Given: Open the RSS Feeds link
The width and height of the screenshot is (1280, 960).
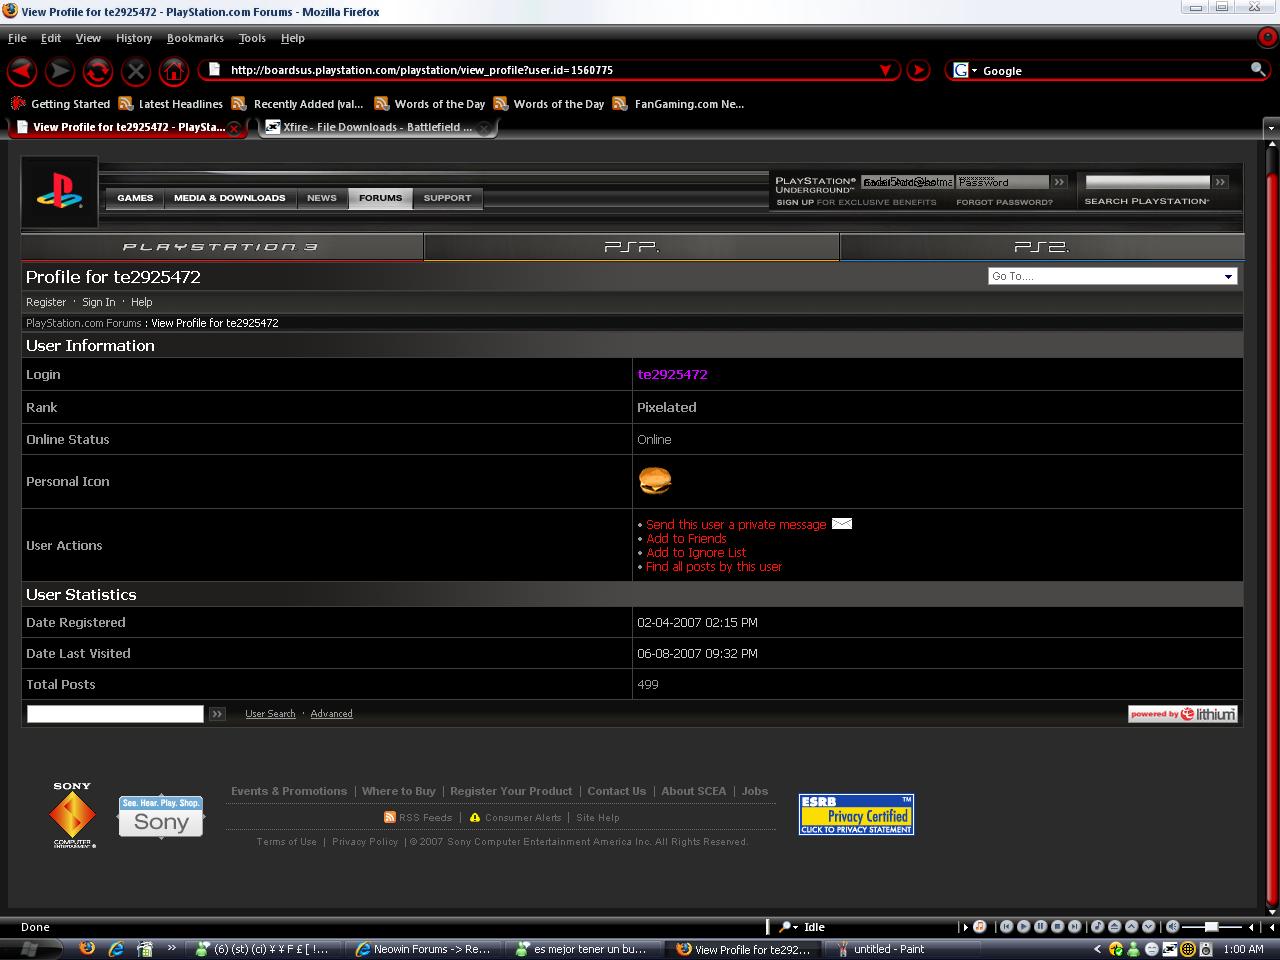Looking at the screenshot, I should 418,818.
